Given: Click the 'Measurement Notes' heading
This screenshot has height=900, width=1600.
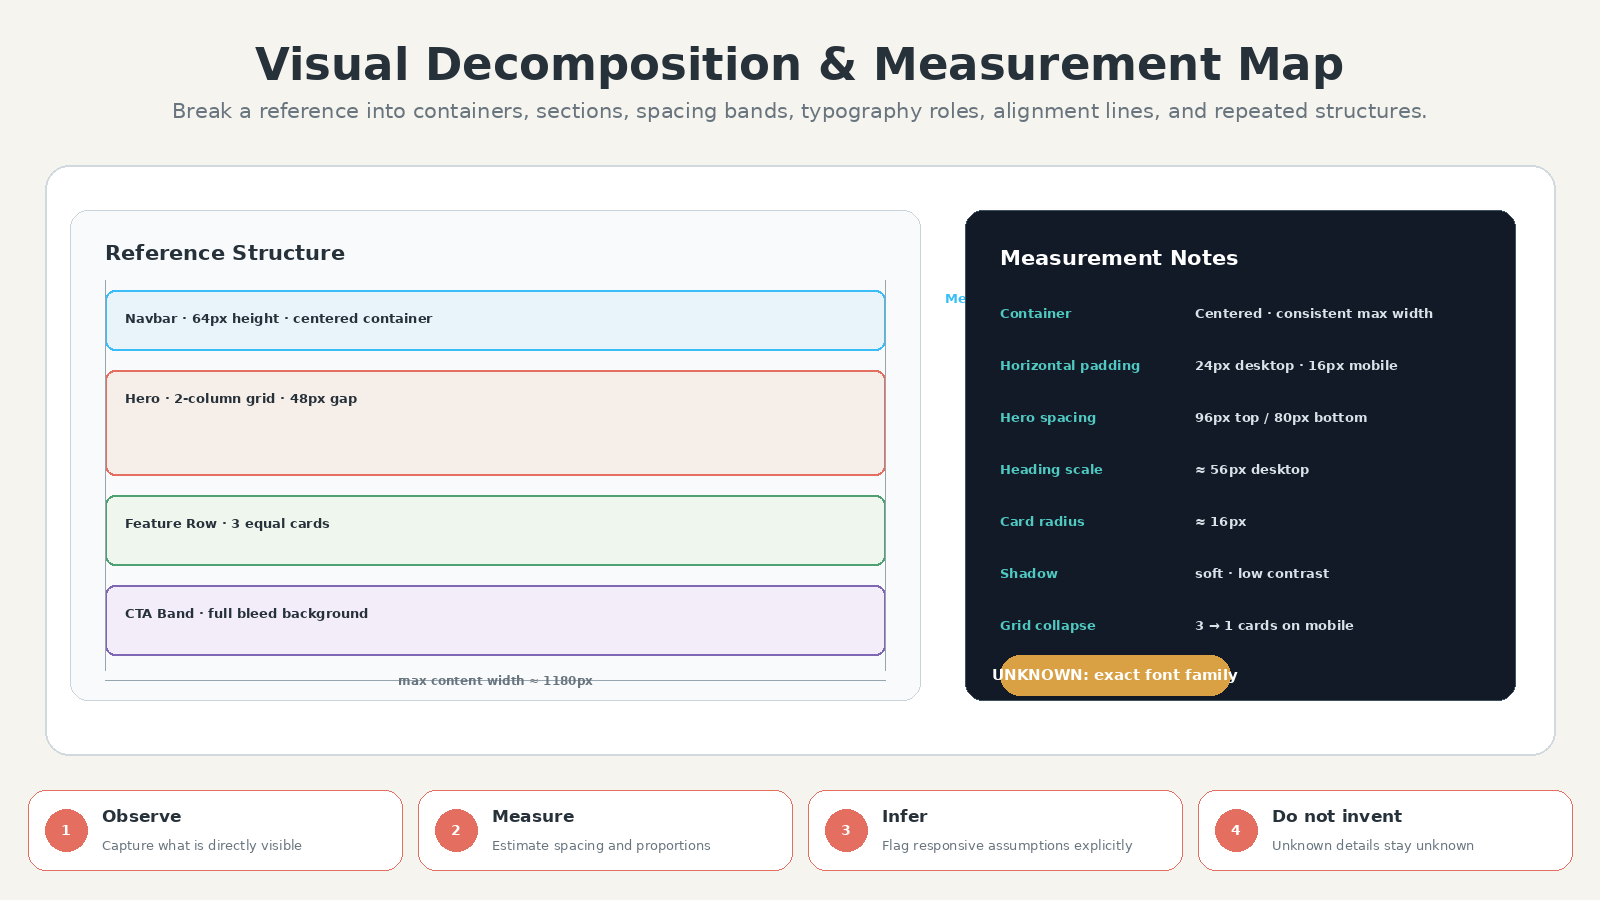Looking at the screenshot, I should coord(1119,258).
